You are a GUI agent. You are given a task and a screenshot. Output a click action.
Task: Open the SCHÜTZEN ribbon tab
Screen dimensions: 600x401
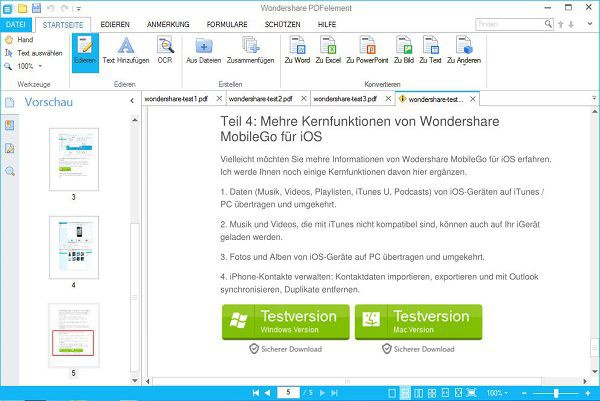point(283,24)
